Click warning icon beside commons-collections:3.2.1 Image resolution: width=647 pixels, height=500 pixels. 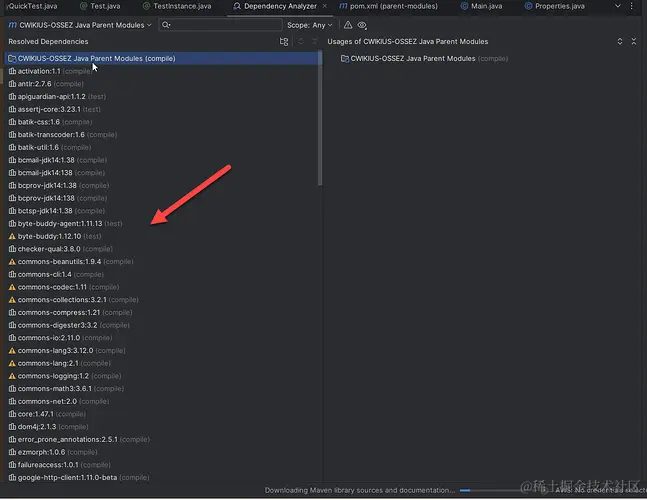click(x=12, y=300)
